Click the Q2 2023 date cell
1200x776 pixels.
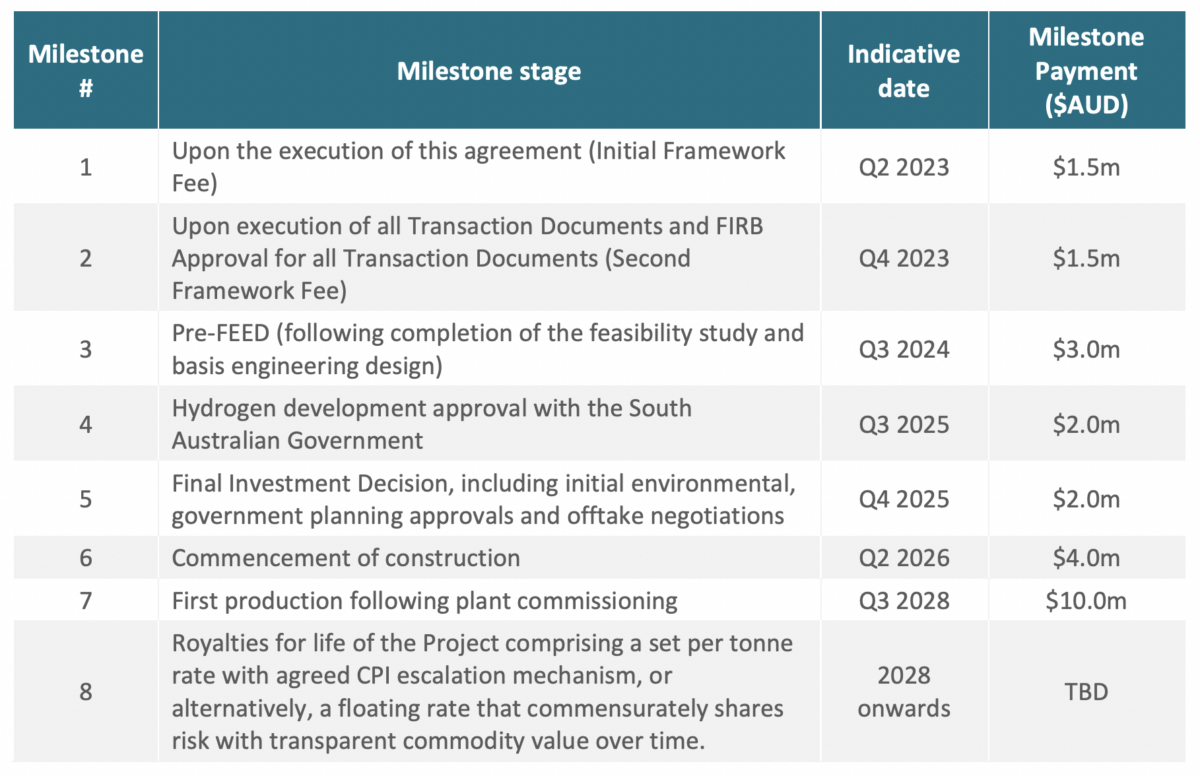coord(904,167)
